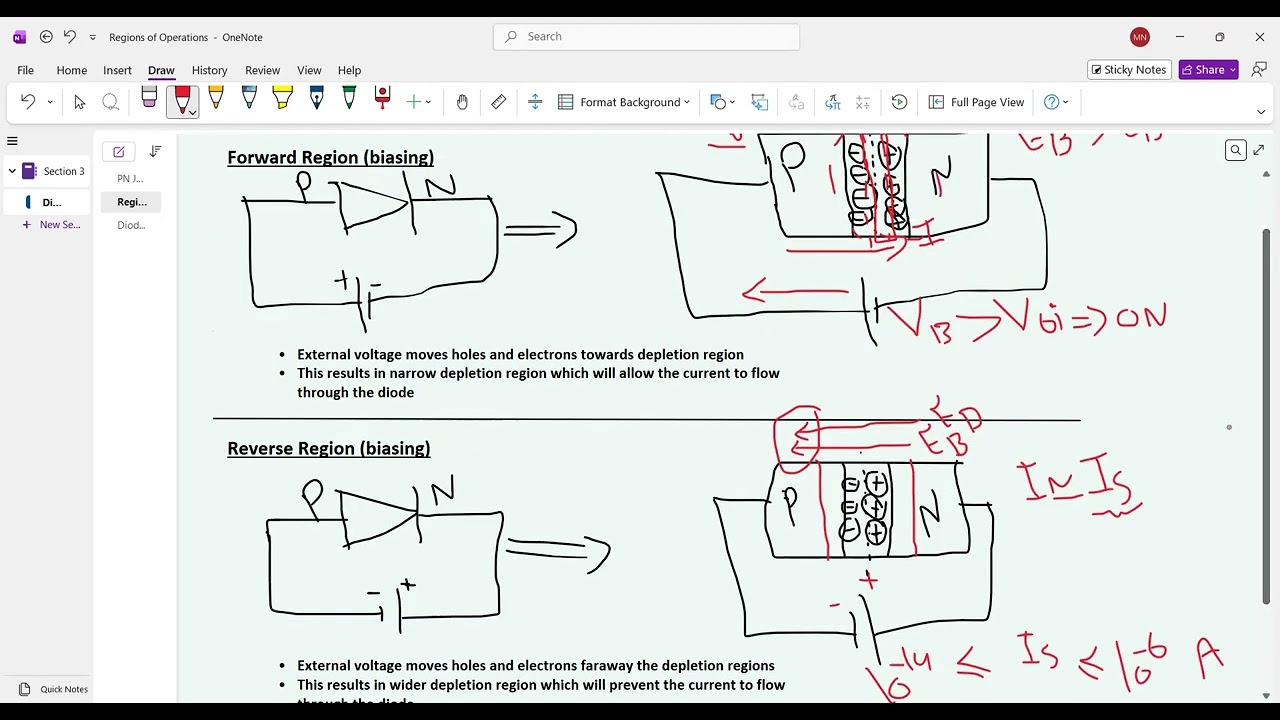The image size is (1280, 720).
Task: Open the red pen options dropdown arrow
Action: (x=192, y=113)
